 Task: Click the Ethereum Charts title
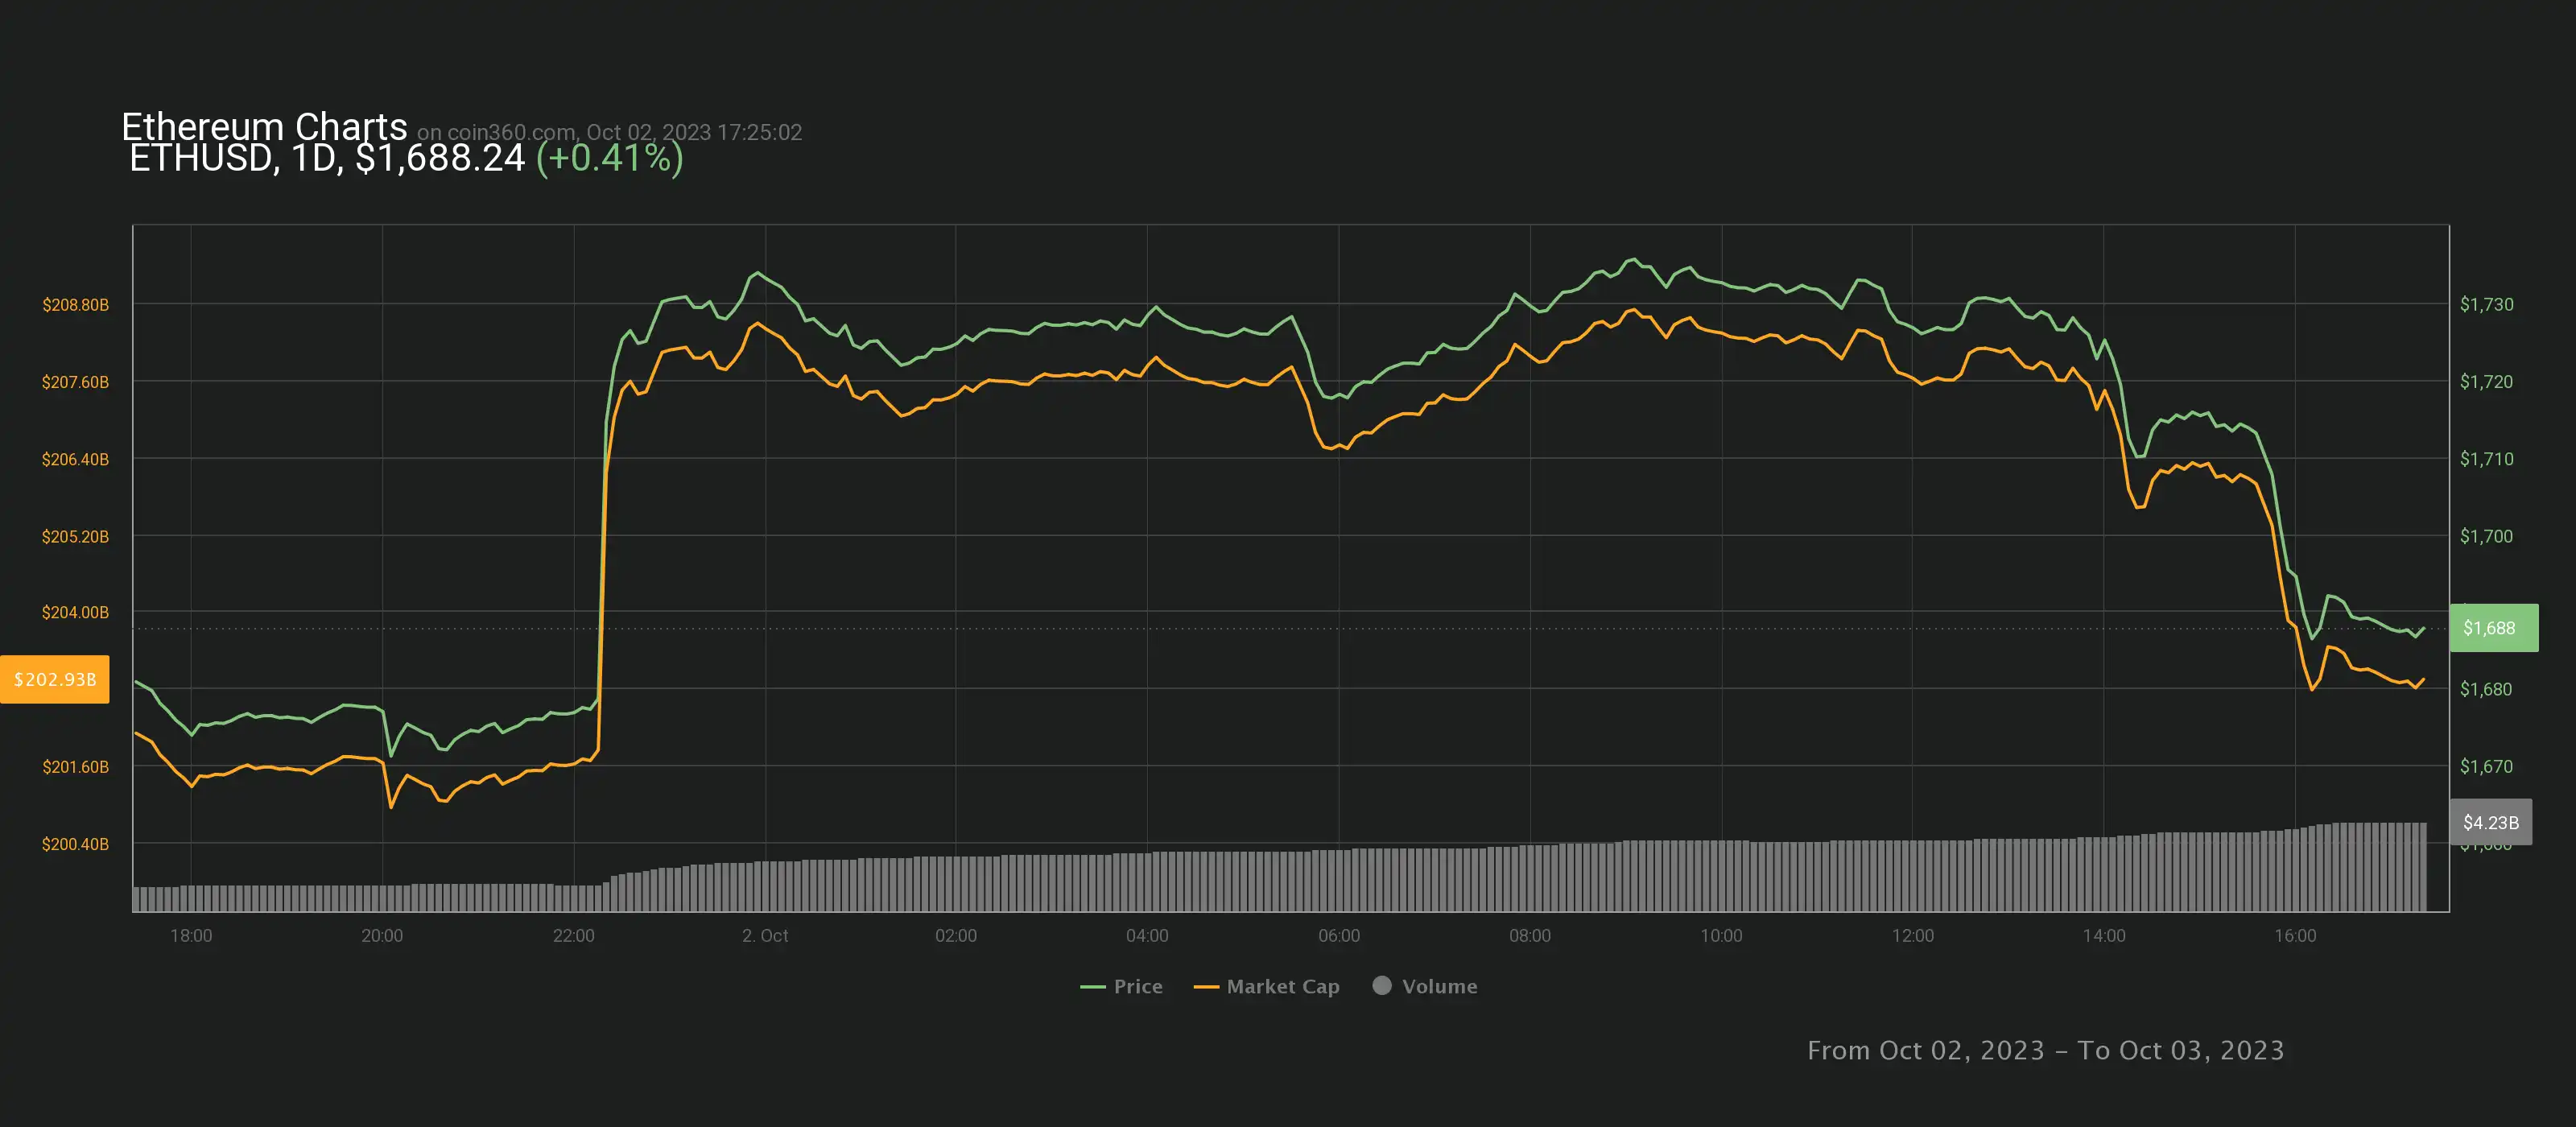click(x=264, y=126)
